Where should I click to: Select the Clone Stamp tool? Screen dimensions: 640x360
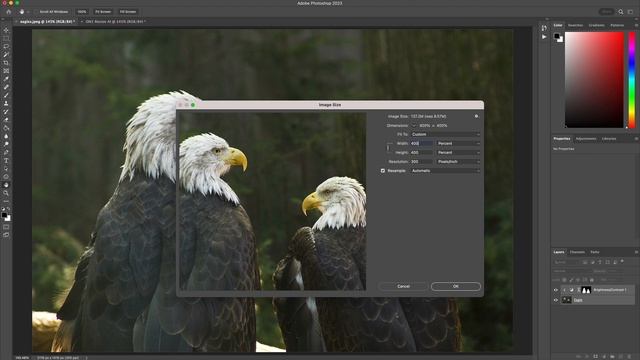pos(6,104)
